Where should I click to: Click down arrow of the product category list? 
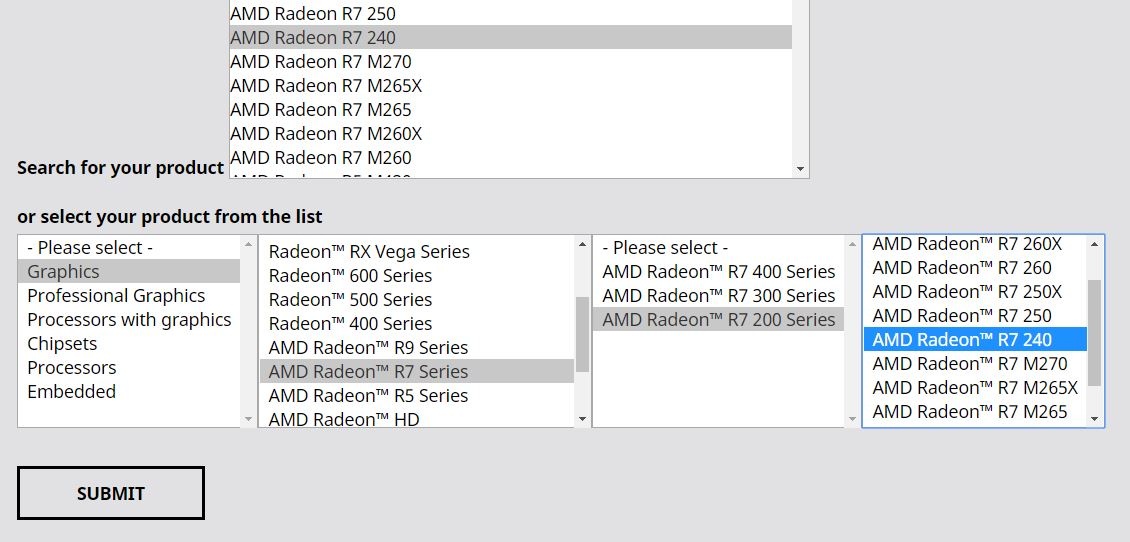tap(248, 419)
